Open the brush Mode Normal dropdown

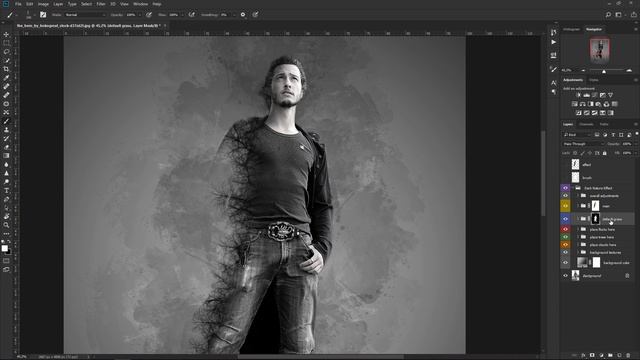click(x=85, y=15)
